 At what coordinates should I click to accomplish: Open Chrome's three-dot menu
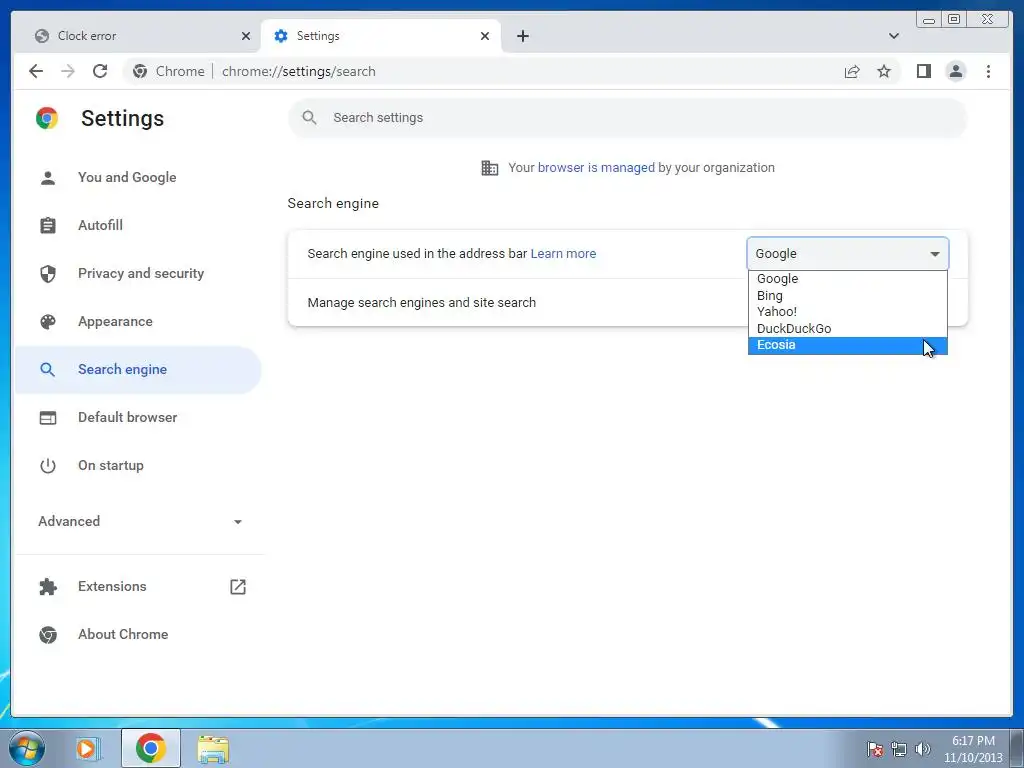(x=989, y=71)
